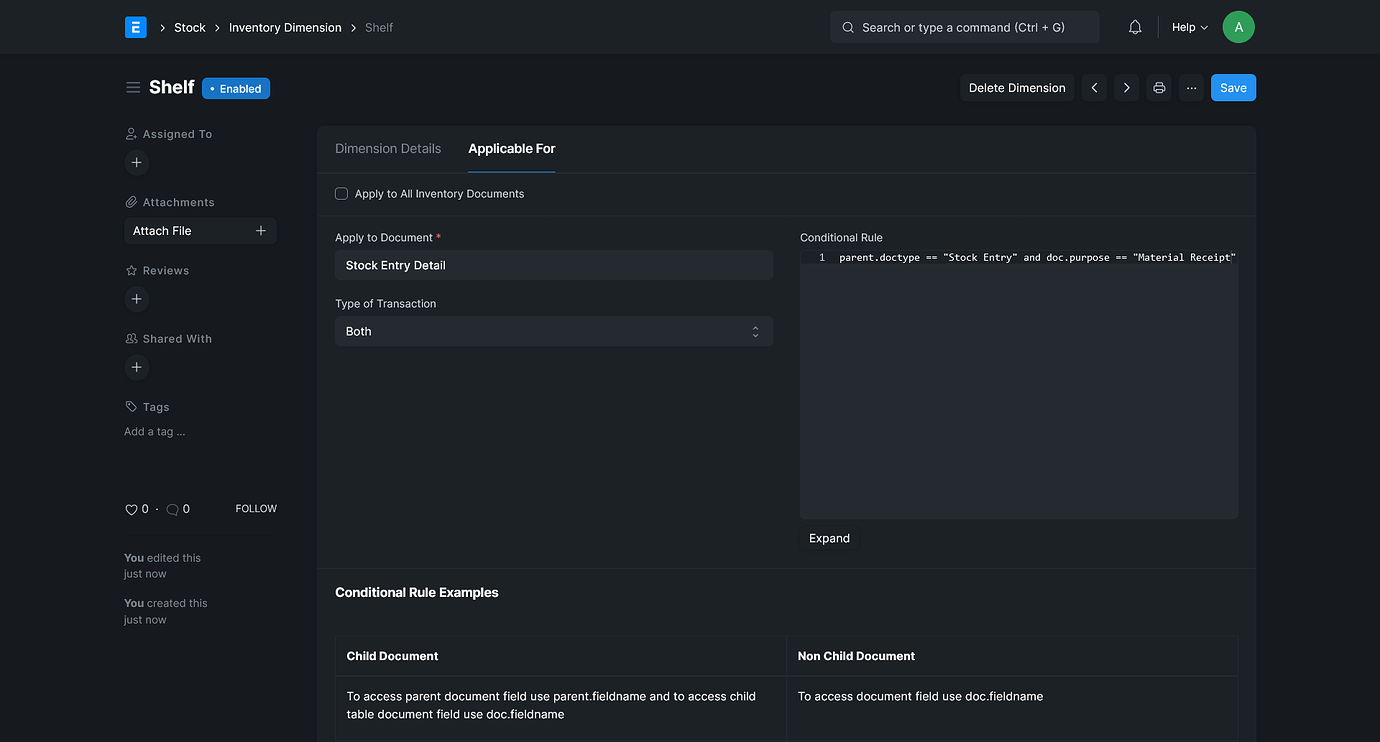
Task: Add a review with the plus icon
Action: 136,298
